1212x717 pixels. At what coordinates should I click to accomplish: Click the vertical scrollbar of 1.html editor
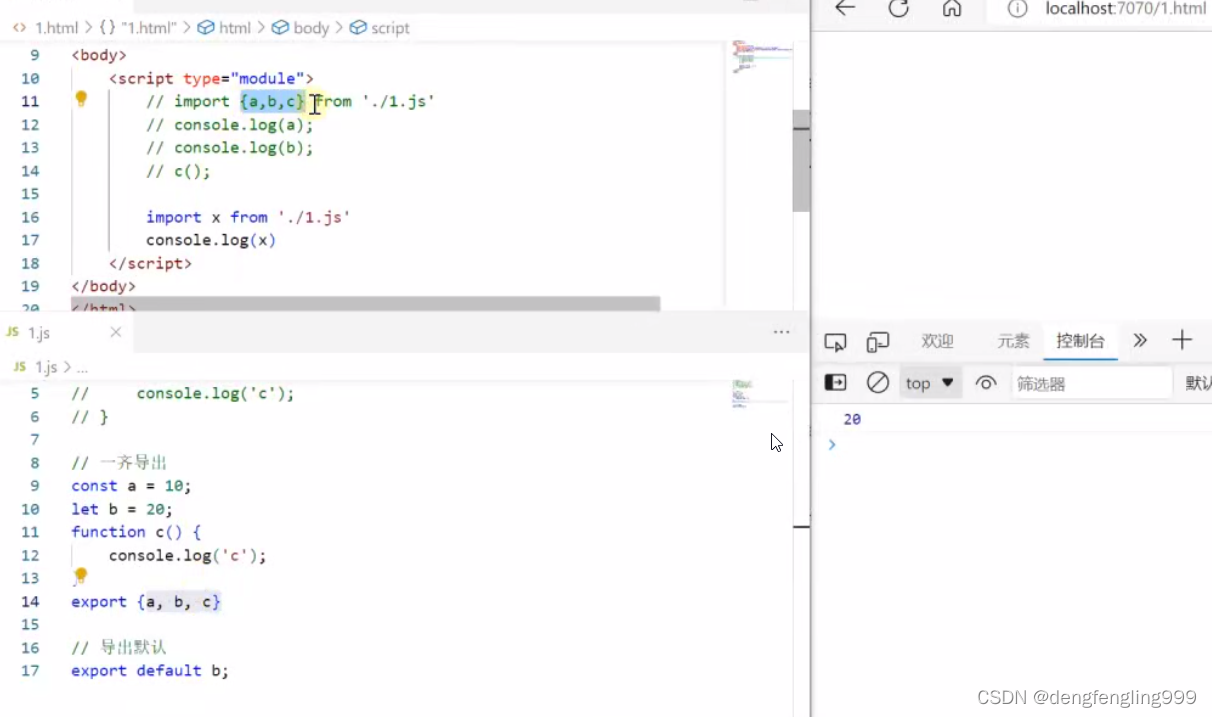801,160
